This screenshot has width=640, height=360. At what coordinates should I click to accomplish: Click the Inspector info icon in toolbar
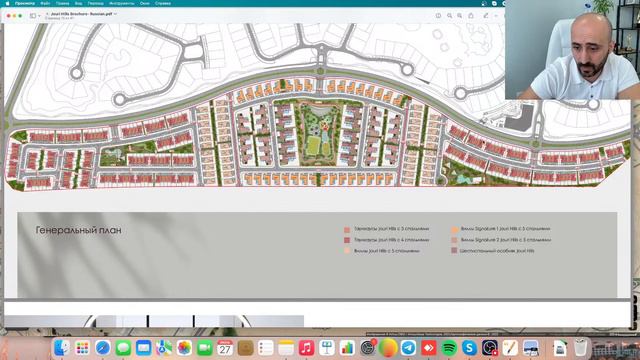(x=438, y=16)
